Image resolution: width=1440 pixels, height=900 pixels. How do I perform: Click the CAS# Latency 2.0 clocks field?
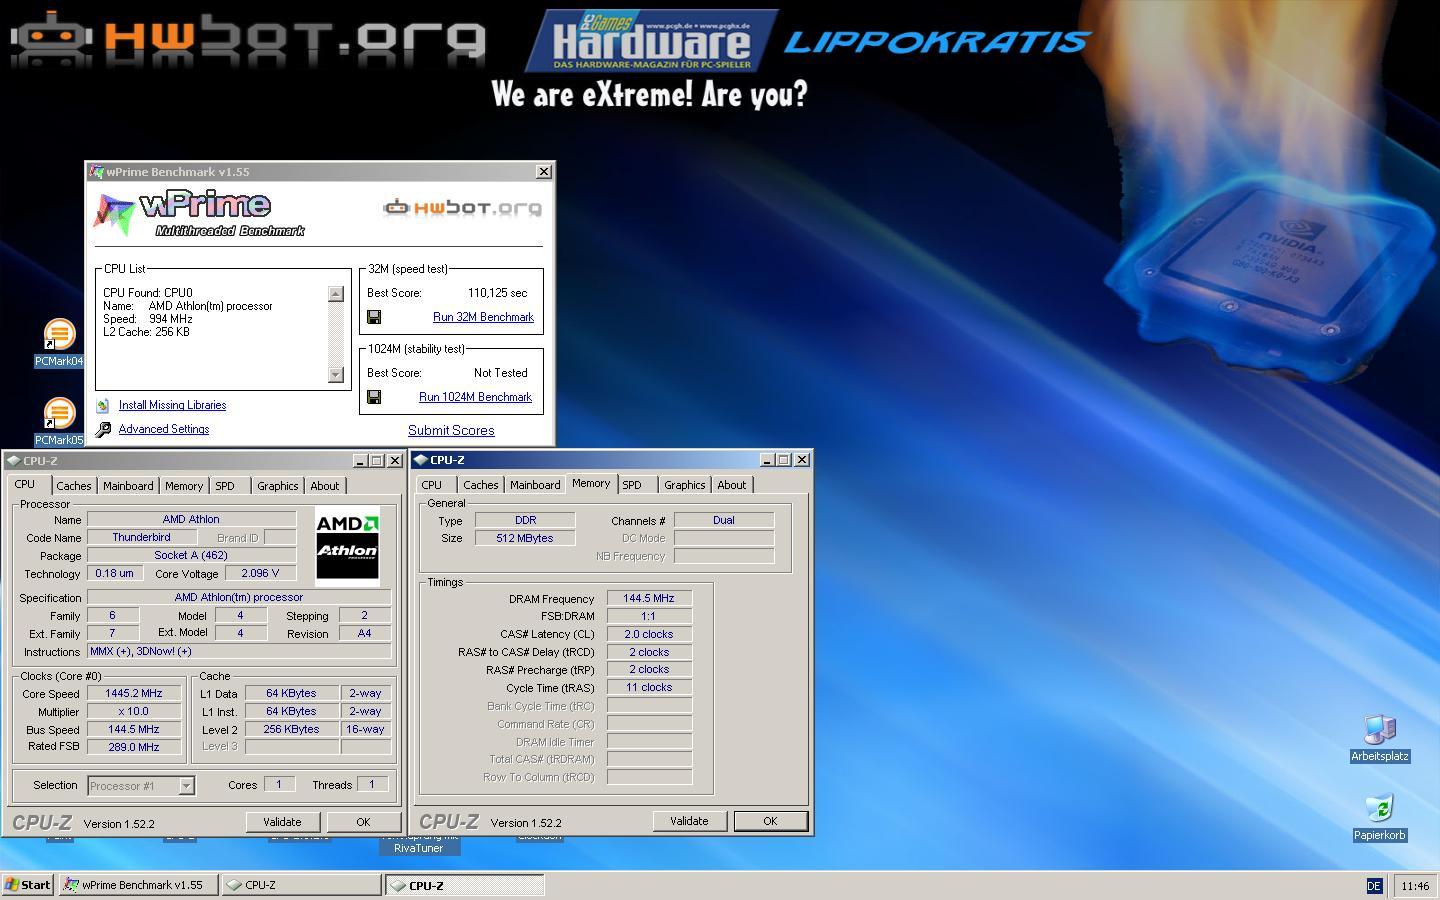pyautogui.click(x=649, y=634)
